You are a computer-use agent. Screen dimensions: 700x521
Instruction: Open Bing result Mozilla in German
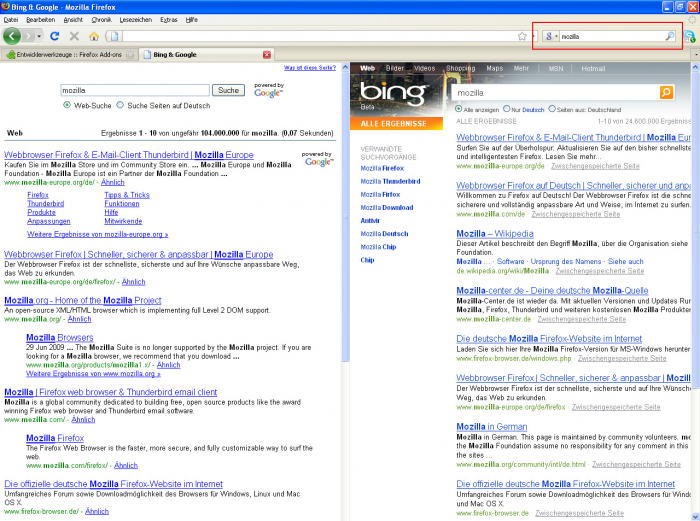(x=492, y=426)
